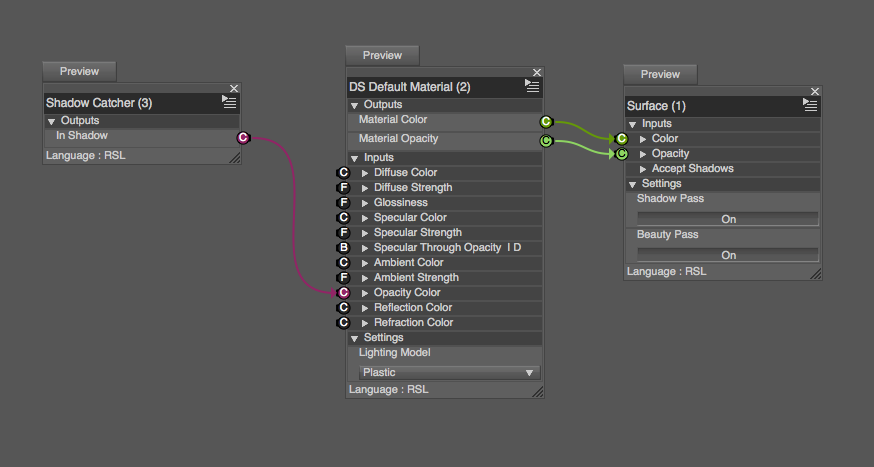Click the Diffuse Color input connector
This screenshot has width=874, height=467.
343,173
